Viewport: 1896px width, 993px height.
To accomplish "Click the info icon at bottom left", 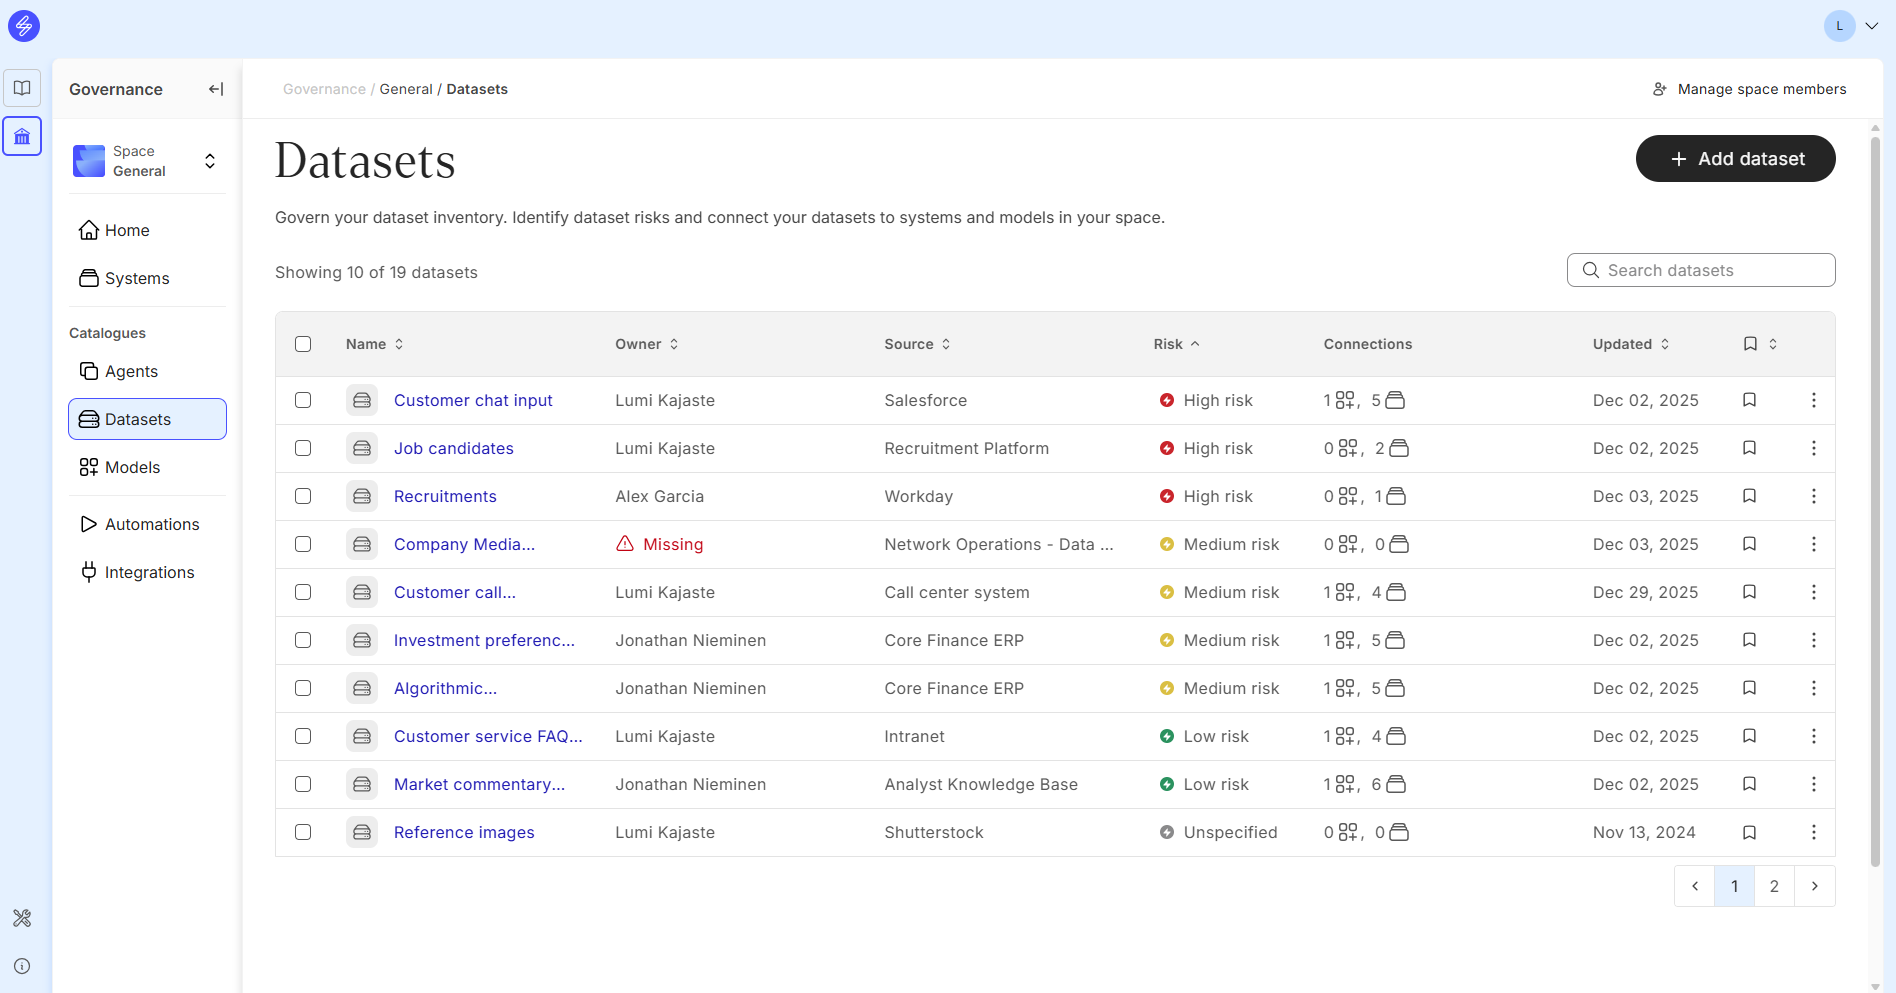I will (22, 966).
